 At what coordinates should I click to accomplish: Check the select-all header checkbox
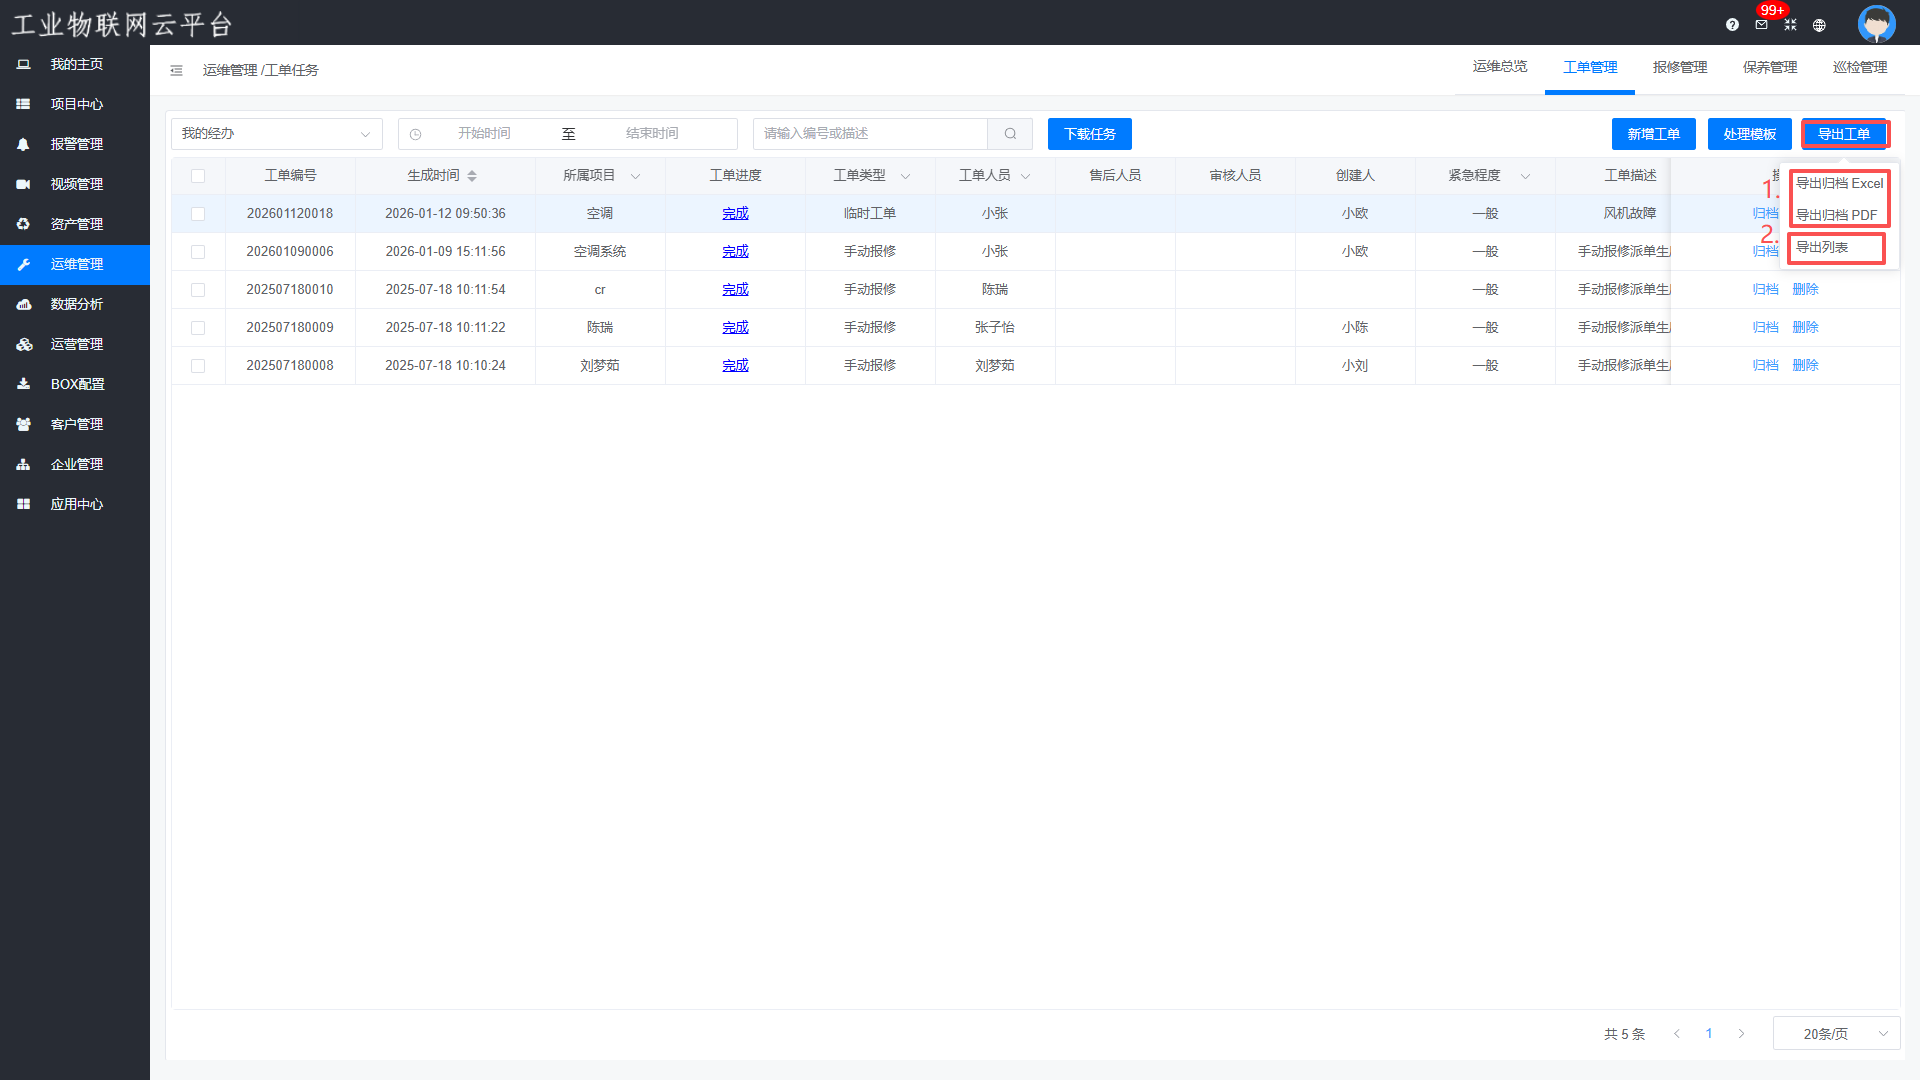198,176
